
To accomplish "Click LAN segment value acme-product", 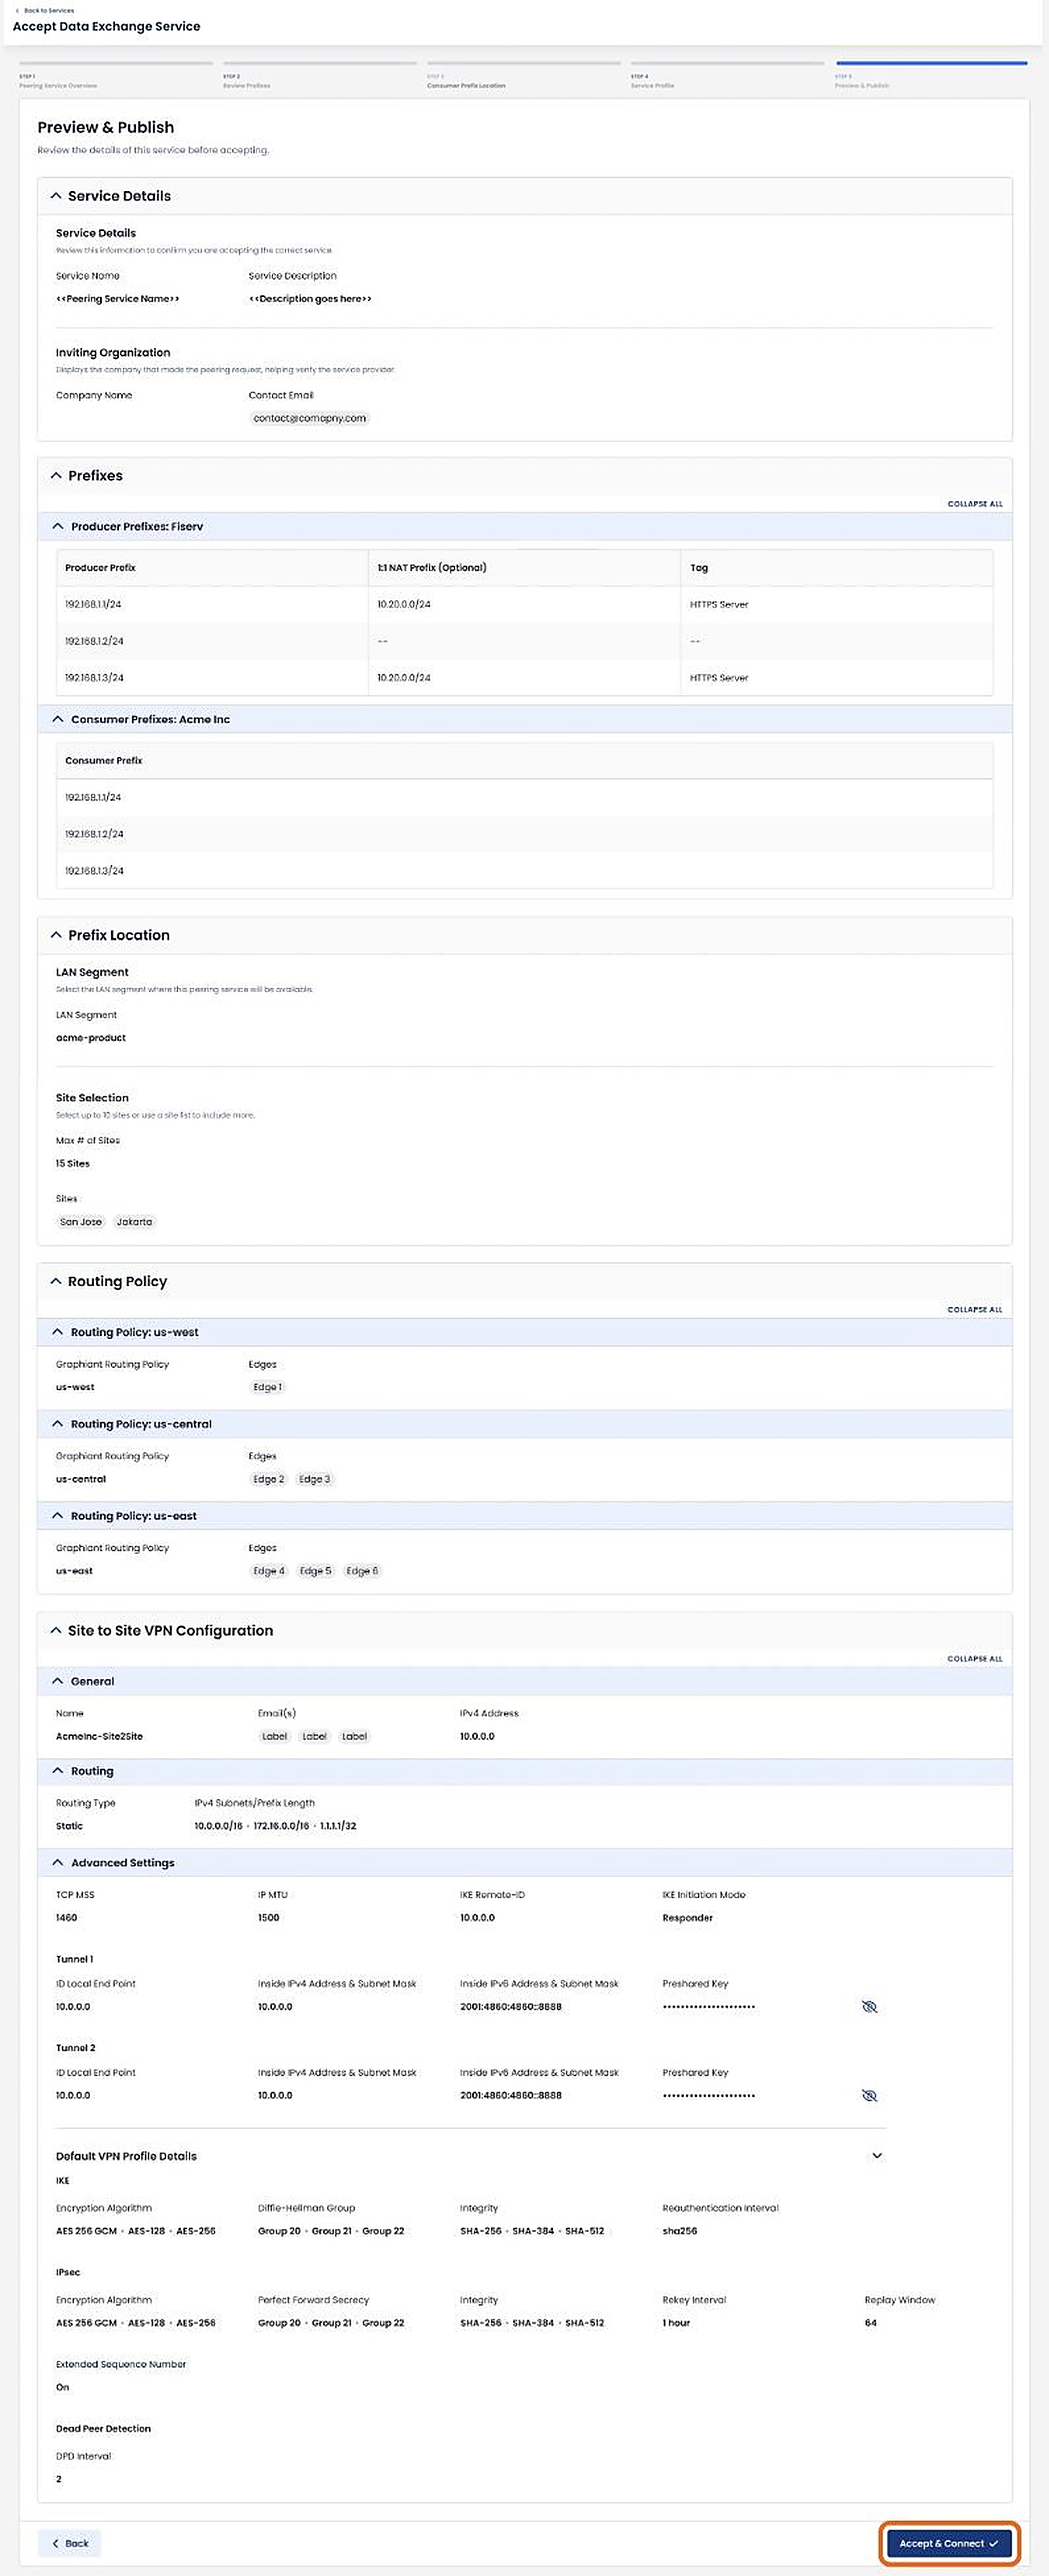I will pos(91,1038).
